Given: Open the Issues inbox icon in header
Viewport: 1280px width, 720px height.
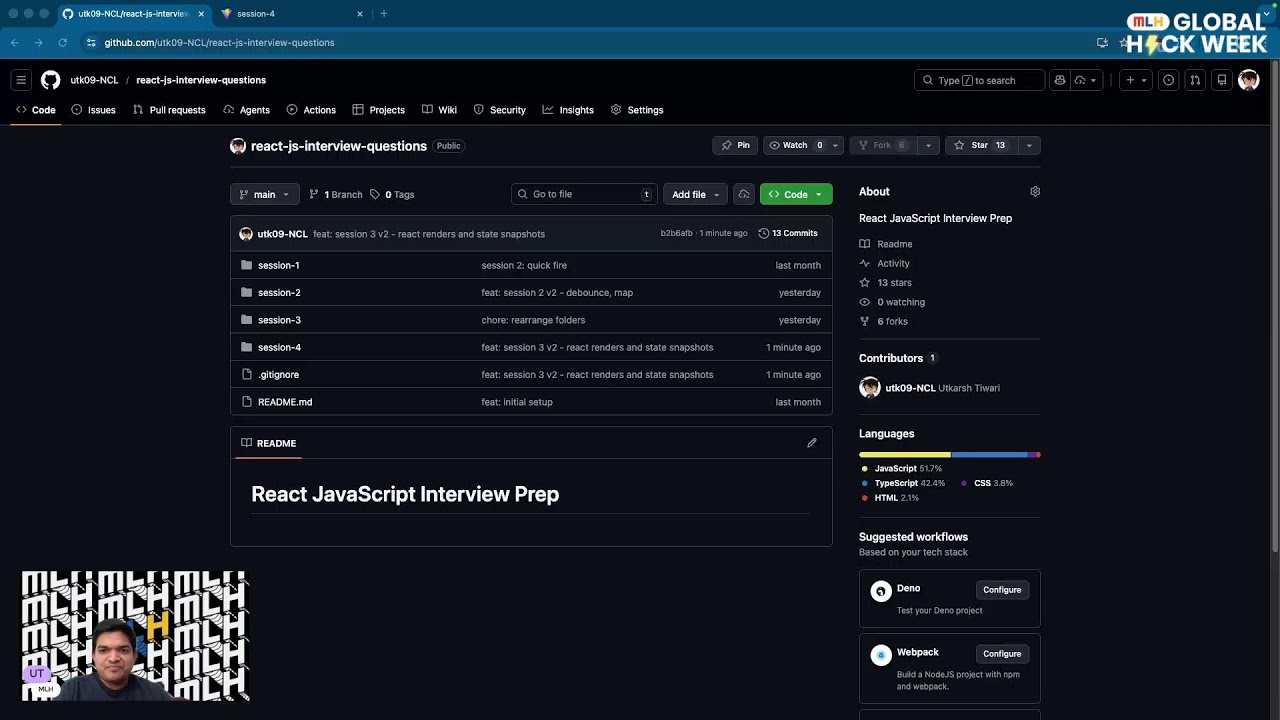Looking at the screenshot, I should 1168,80.
